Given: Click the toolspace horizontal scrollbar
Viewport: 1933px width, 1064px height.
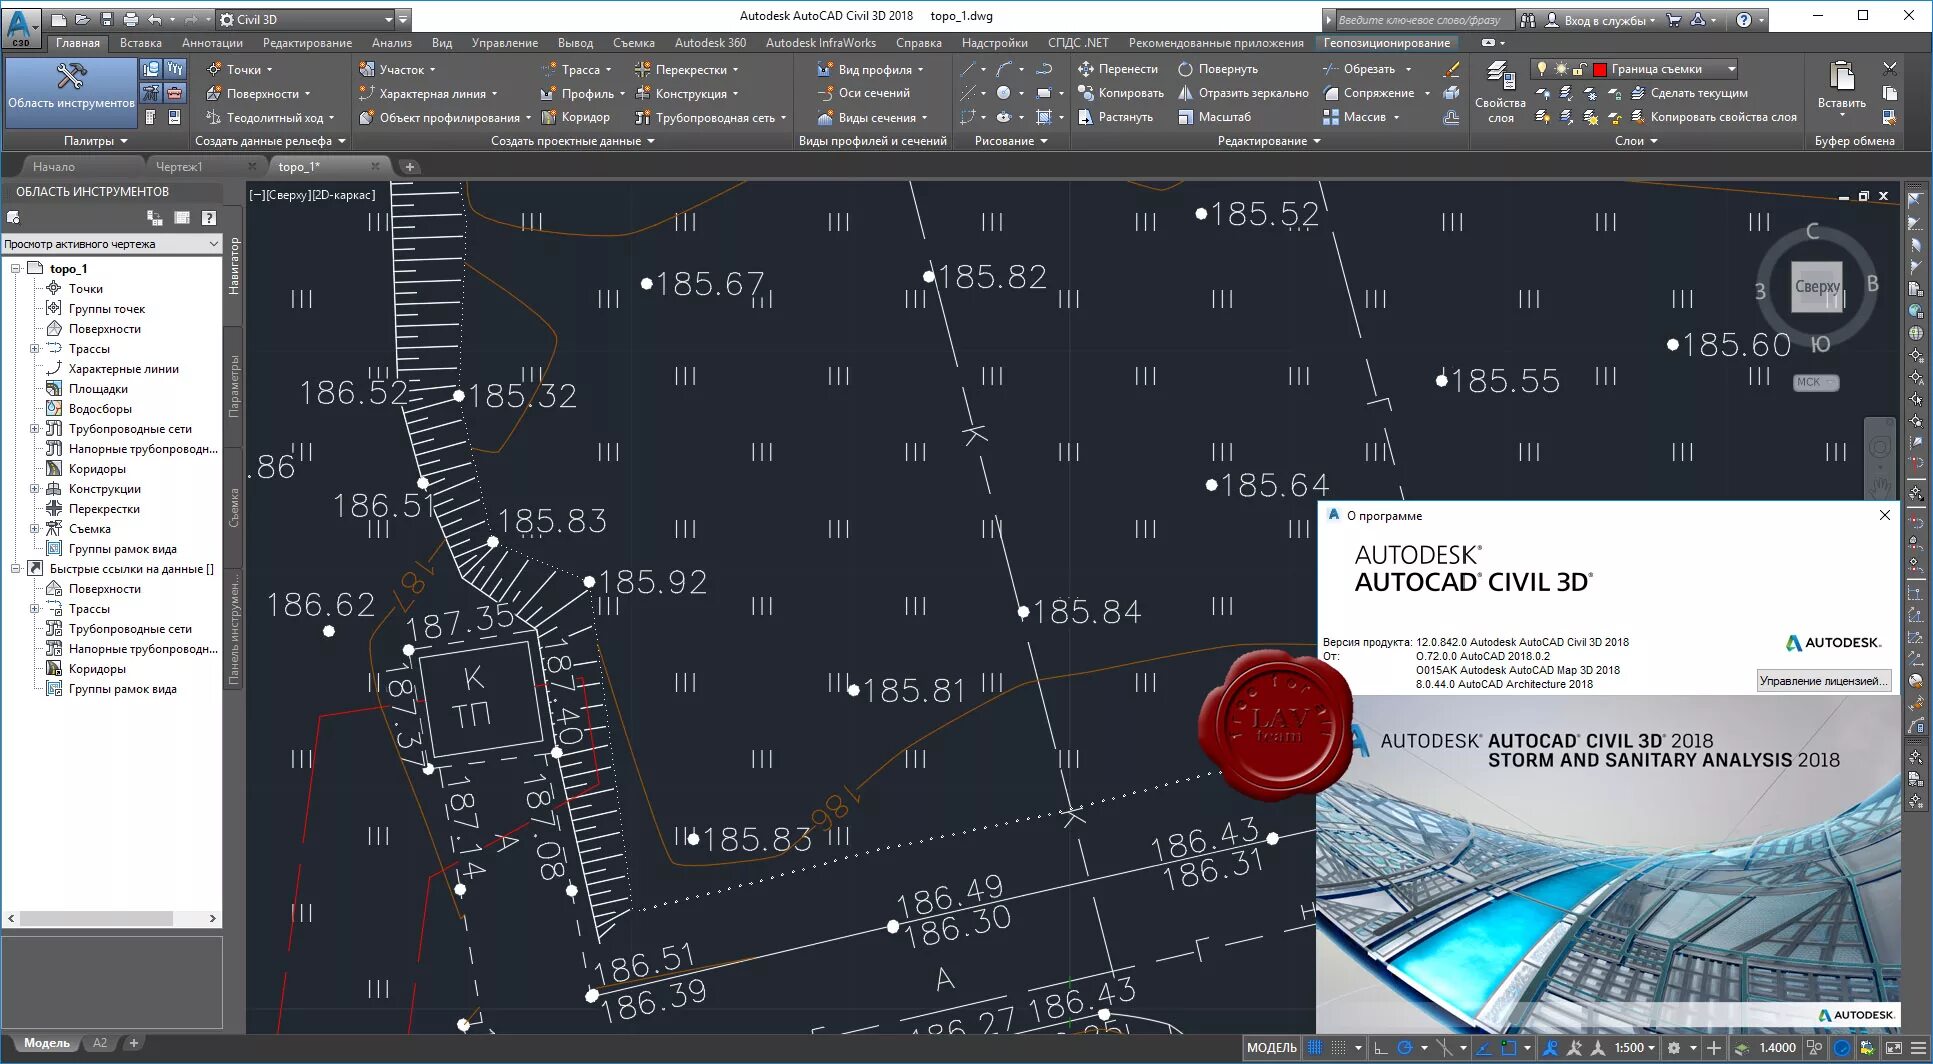Looking at the screenshot, I should (111, 918).
